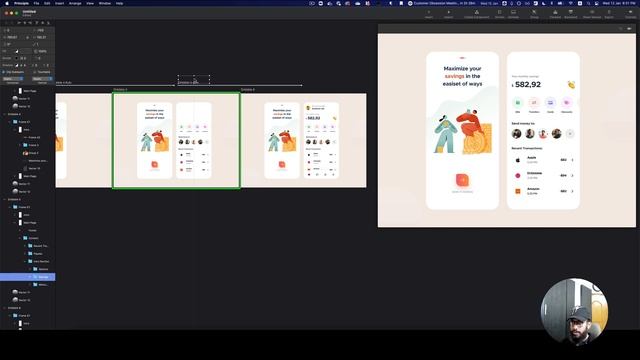Click the record icon in preview window header
This screenshot has height=360, width=640.
[x=629, y=29]
